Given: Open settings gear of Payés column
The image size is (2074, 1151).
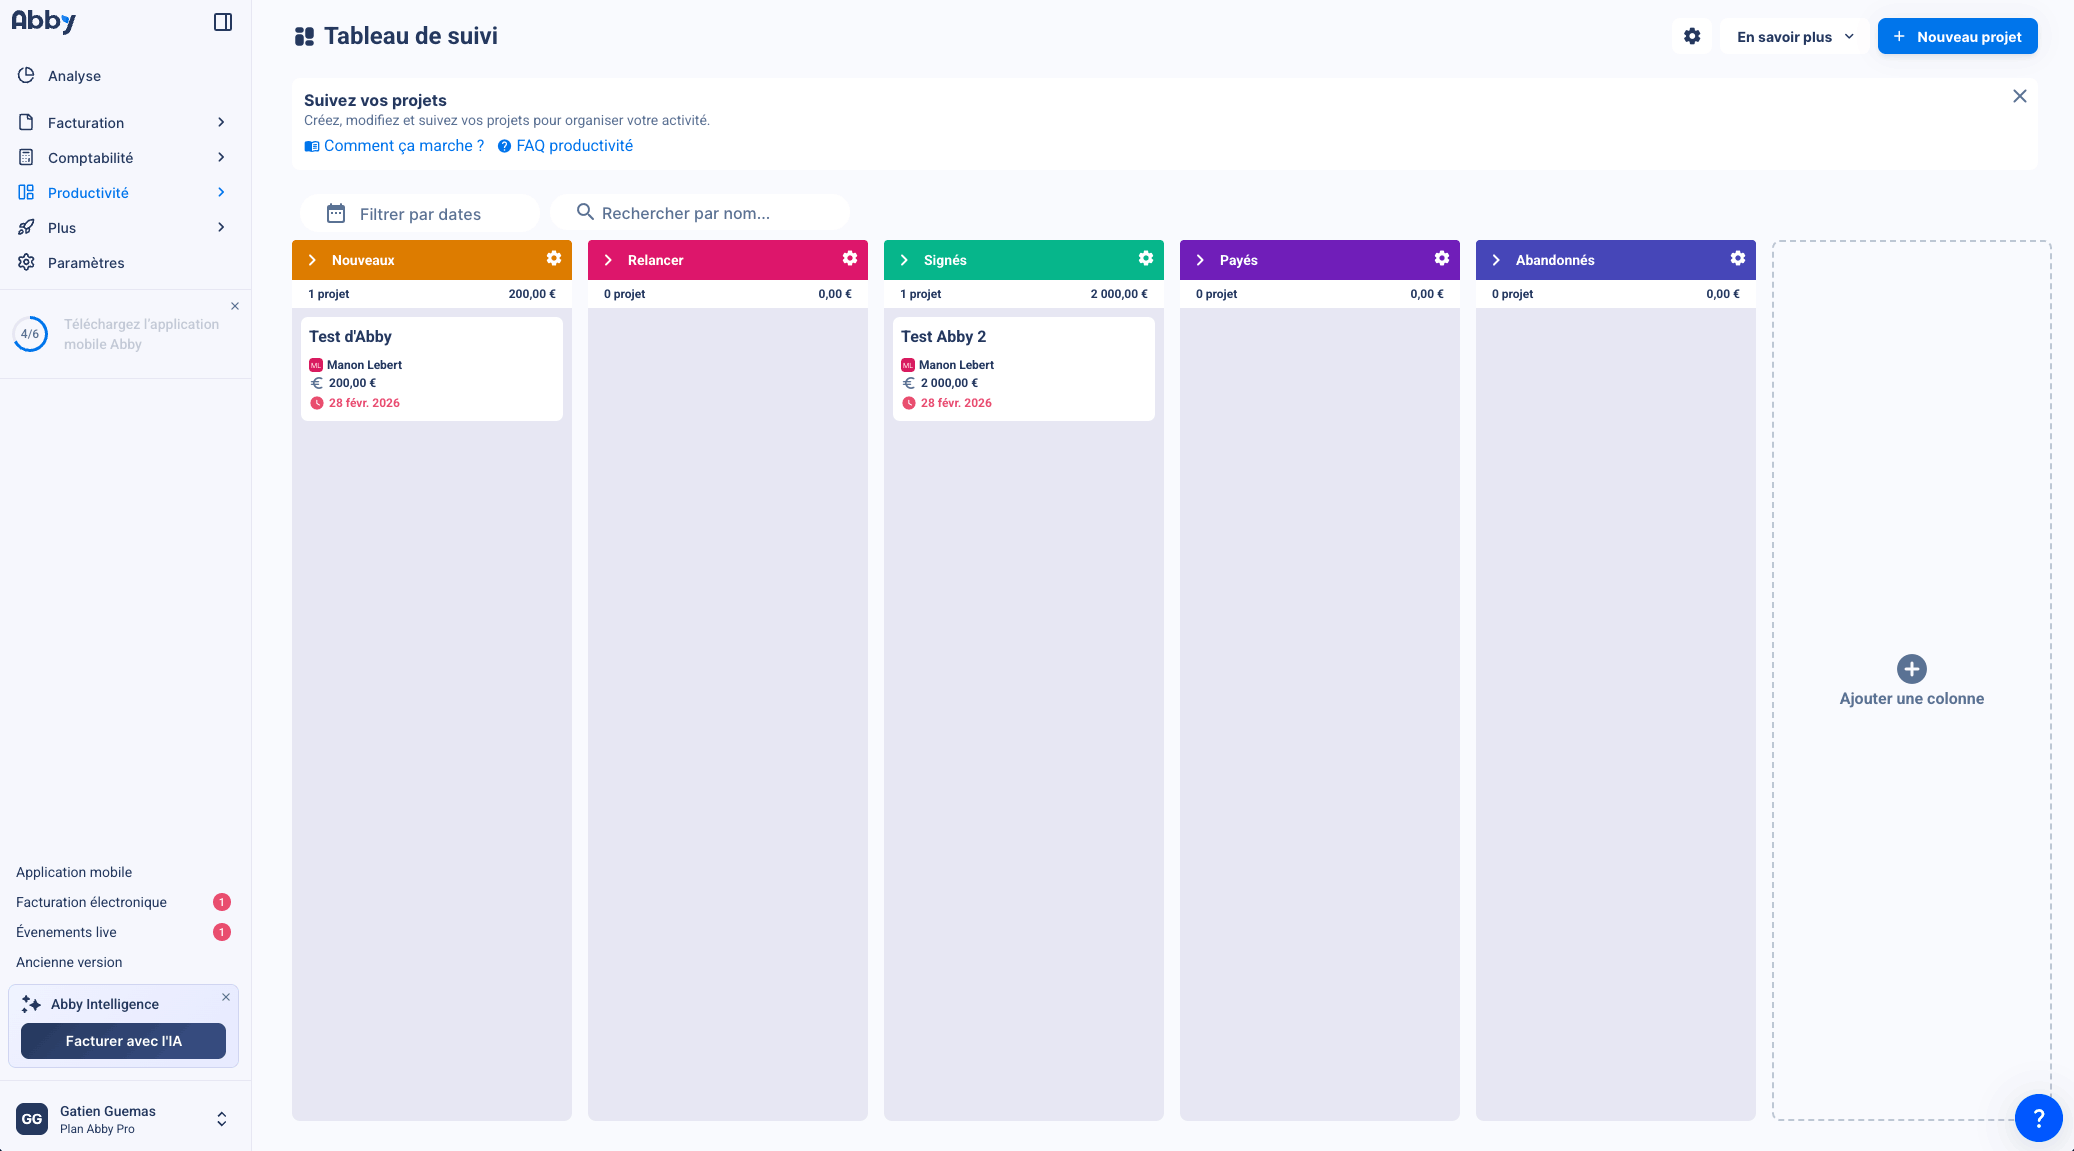Looking at the screenshot, I should pyautogui.click(x=1442, y=259).
